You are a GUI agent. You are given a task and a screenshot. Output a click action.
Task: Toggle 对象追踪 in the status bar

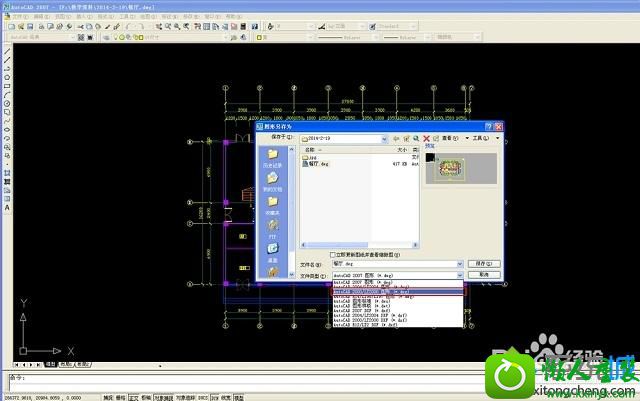click(186, 397)
